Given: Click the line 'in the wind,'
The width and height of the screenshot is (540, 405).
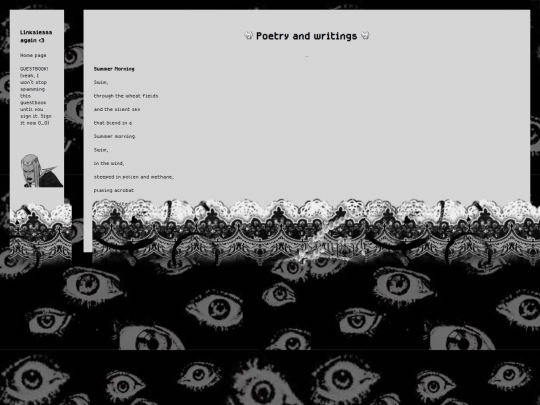Looking at the screenshot, I should pyautogui.click(x=109, y=164).
